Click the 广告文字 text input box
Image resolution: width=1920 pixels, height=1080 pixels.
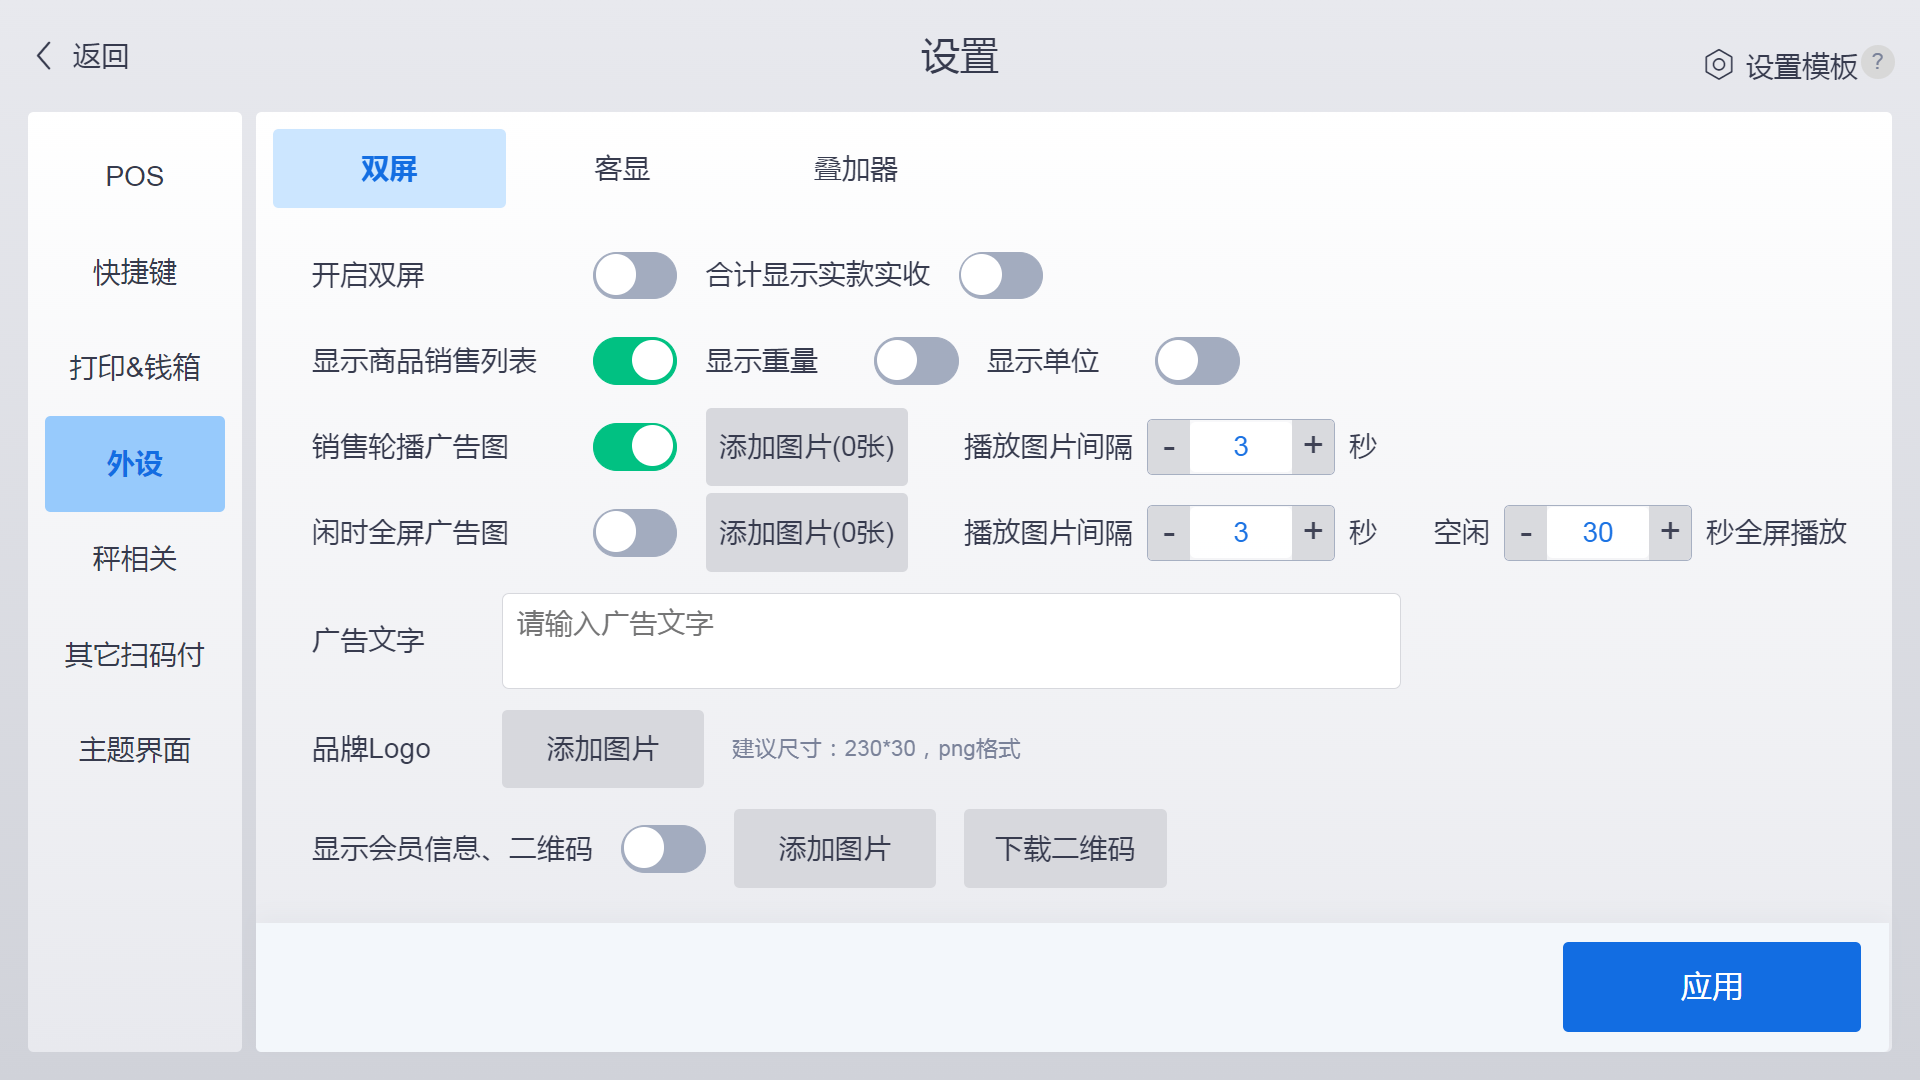pos(950,641)
